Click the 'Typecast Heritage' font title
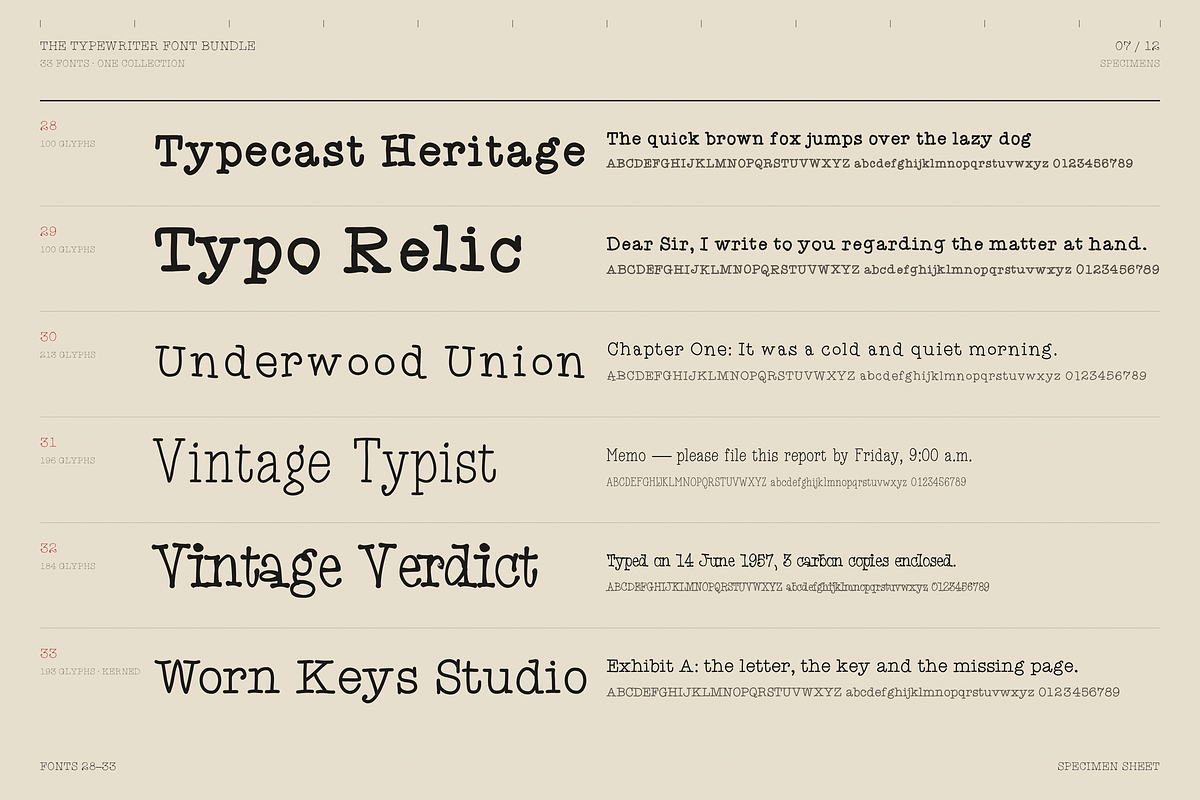 click(x=370, y=154)
